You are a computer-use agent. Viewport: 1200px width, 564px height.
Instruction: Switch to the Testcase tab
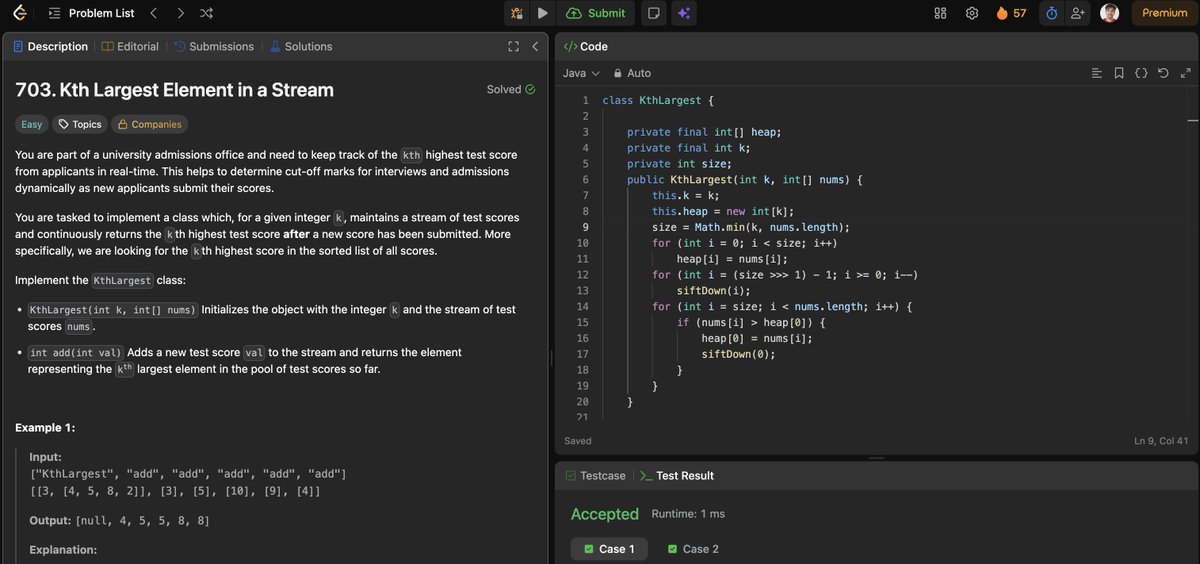[x=596, y=476]
